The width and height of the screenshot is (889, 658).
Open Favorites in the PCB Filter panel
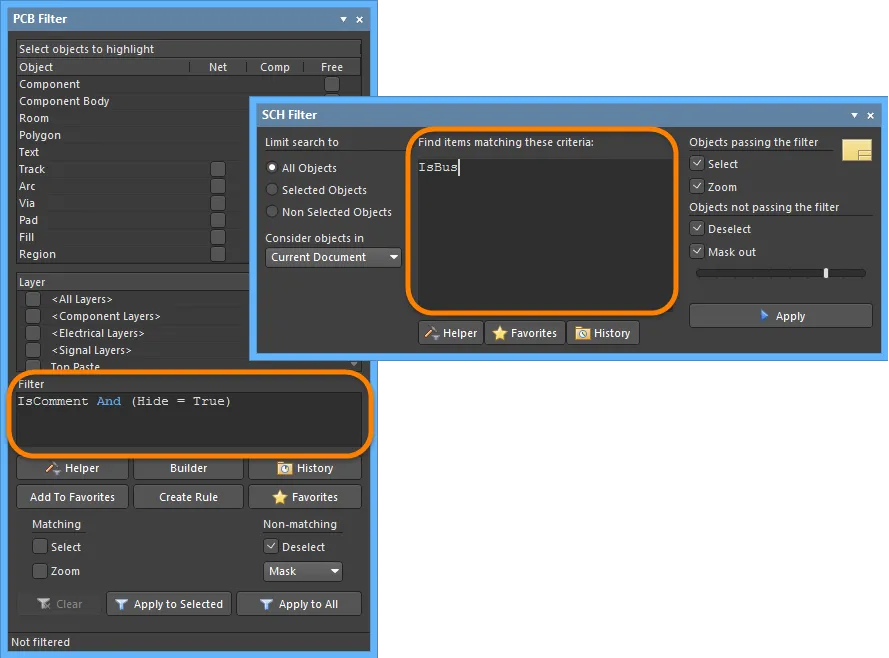(304, 497)
